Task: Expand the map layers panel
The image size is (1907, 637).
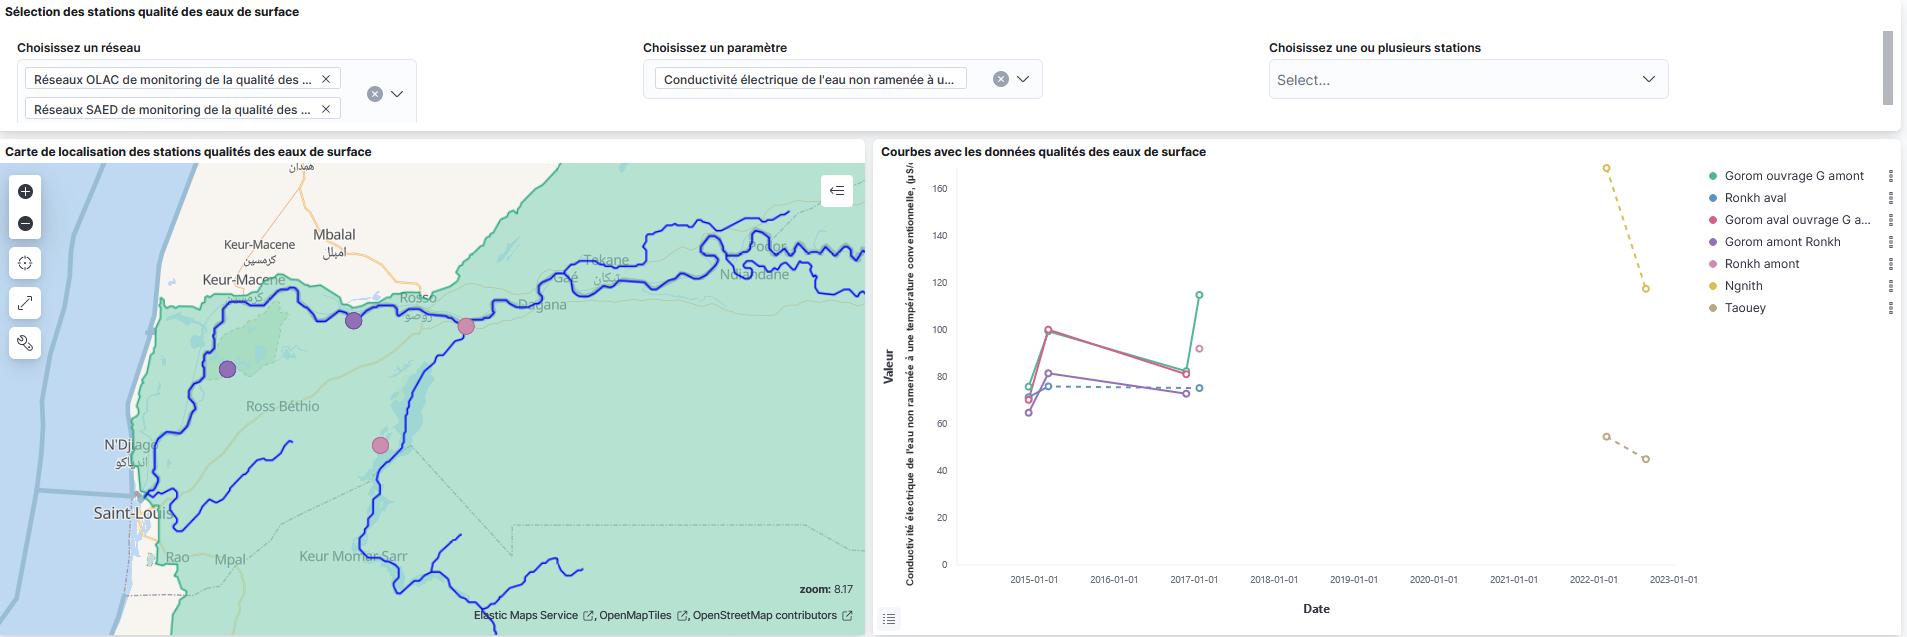Action: click(837, 191)
